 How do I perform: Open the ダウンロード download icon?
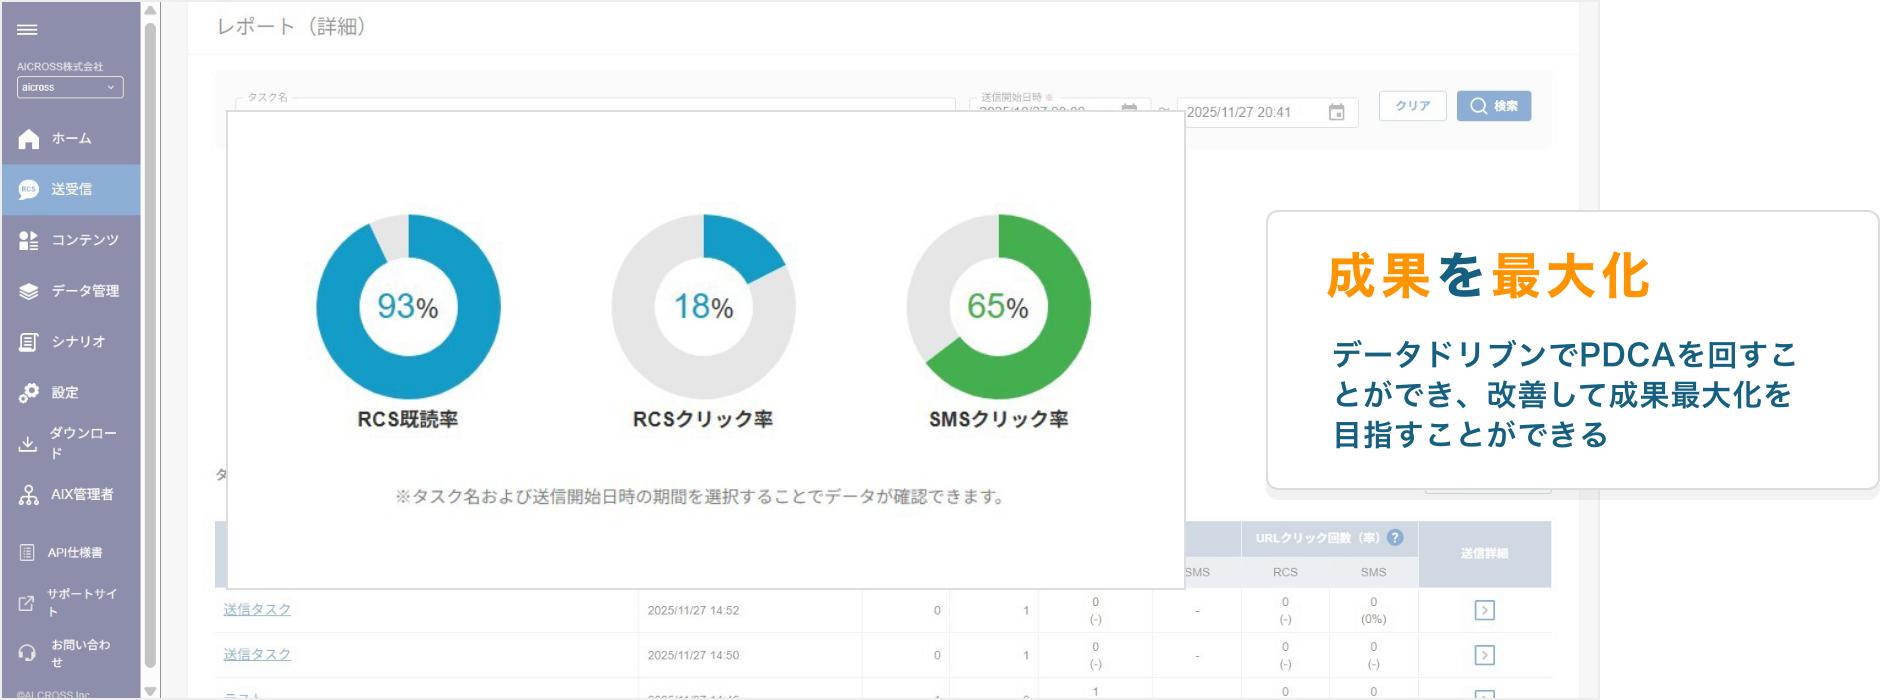28,443
